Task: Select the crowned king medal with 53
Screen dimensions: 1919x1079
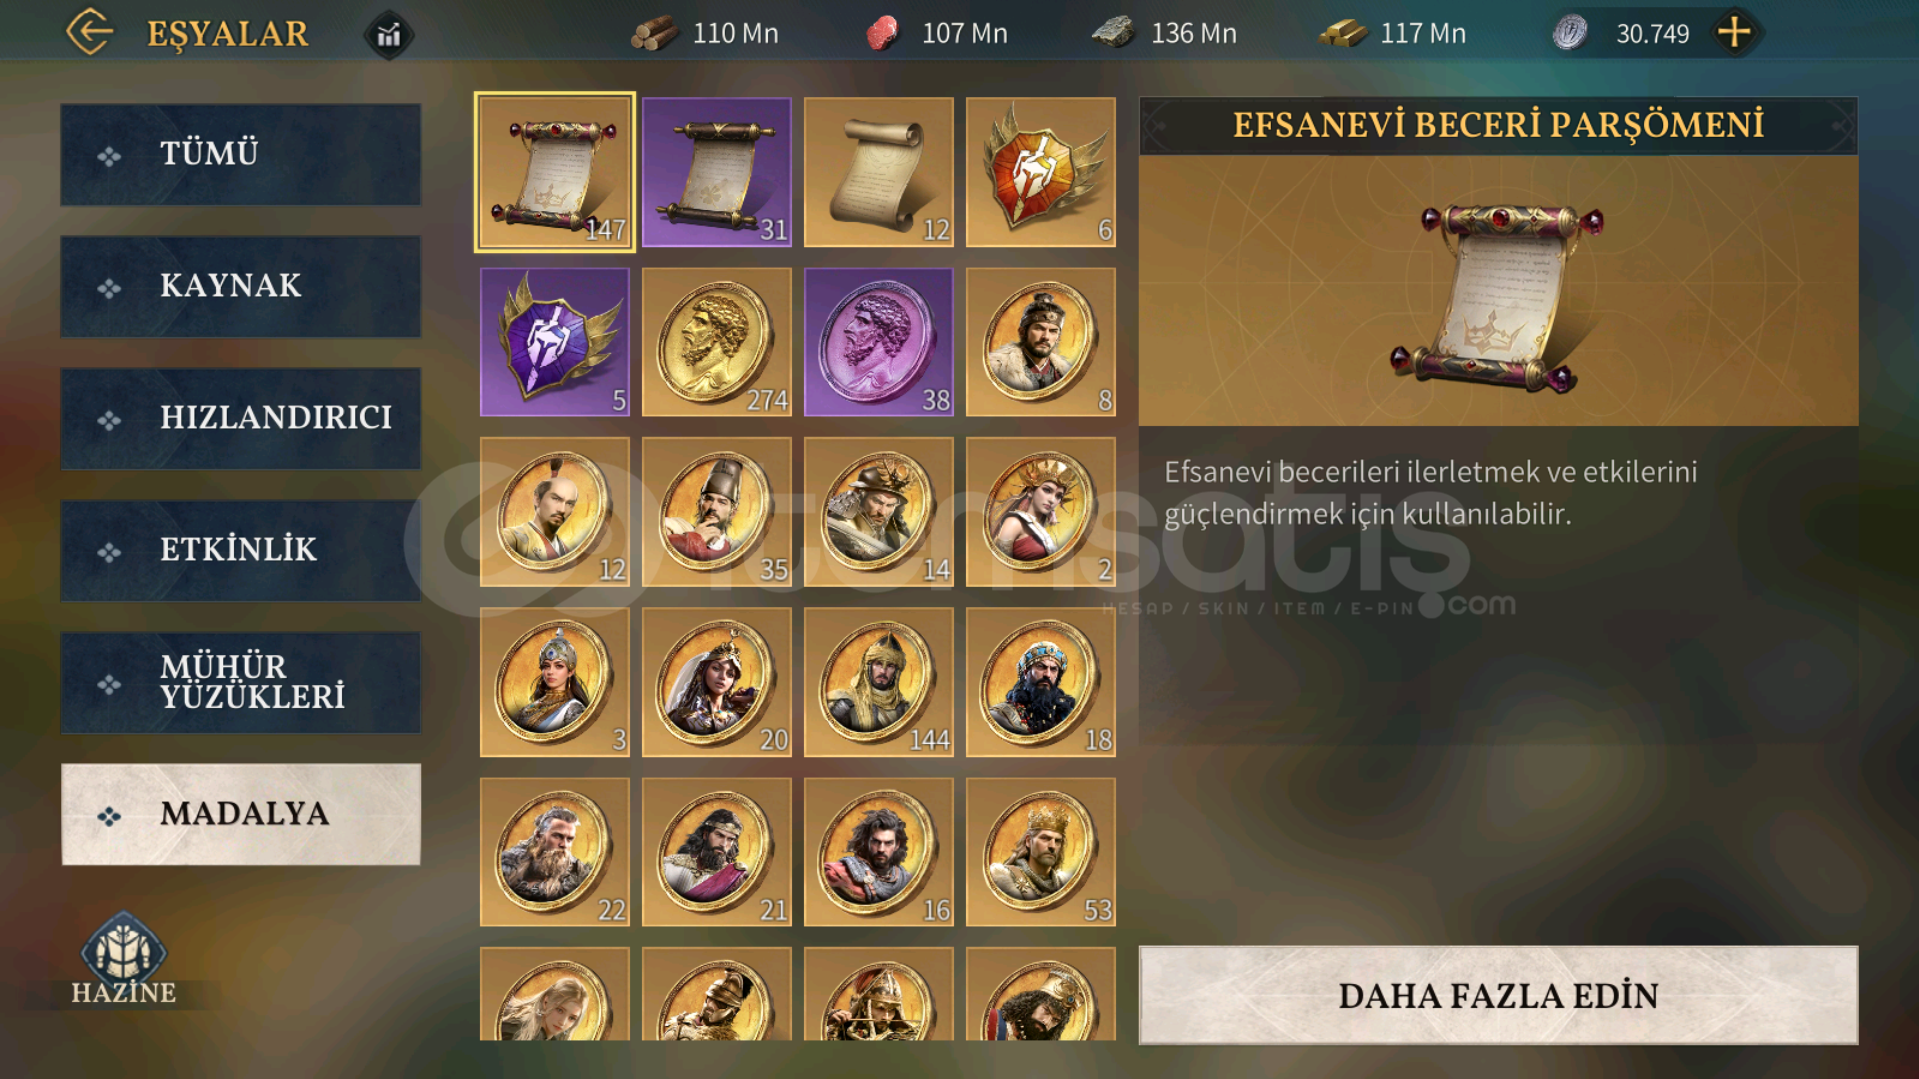Action: [1040, 852]
